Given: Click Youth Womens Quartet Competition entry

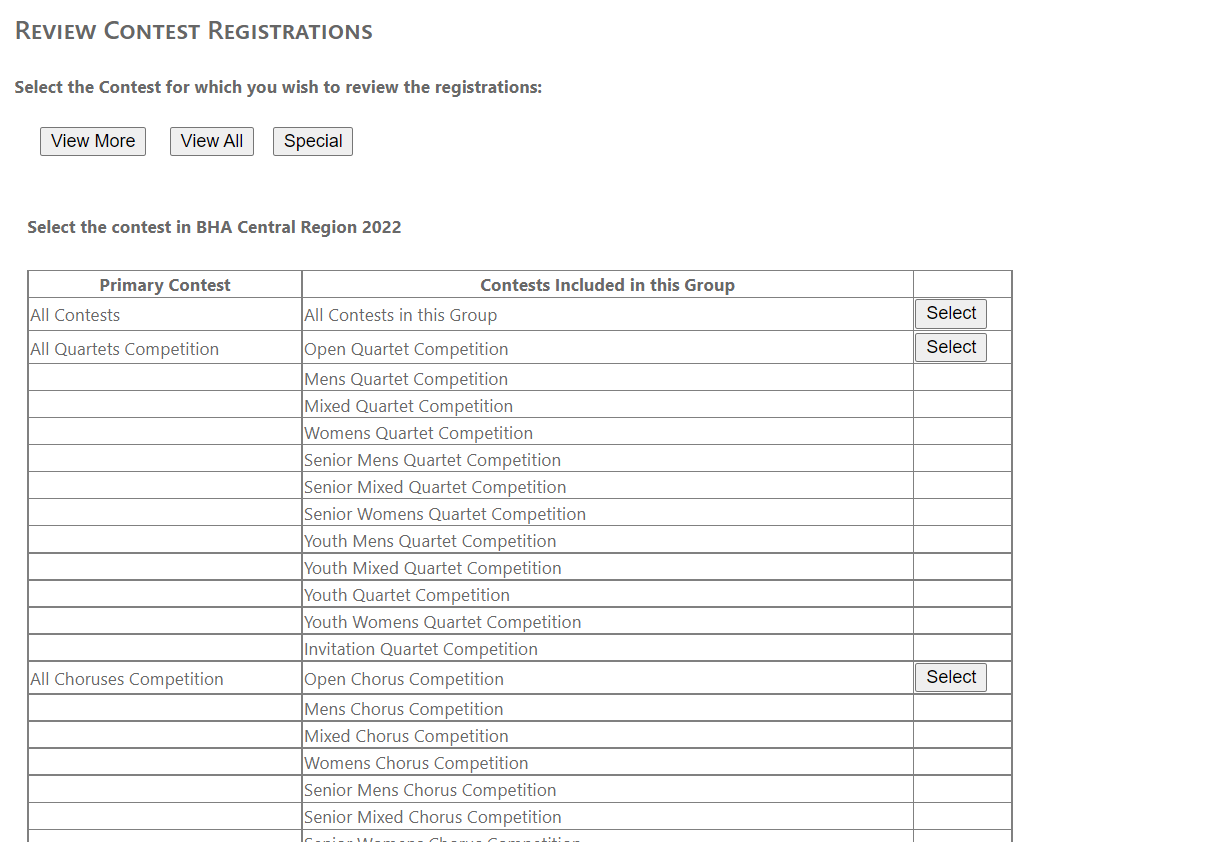Looking at the screenshot, I should tap(442, 622).
